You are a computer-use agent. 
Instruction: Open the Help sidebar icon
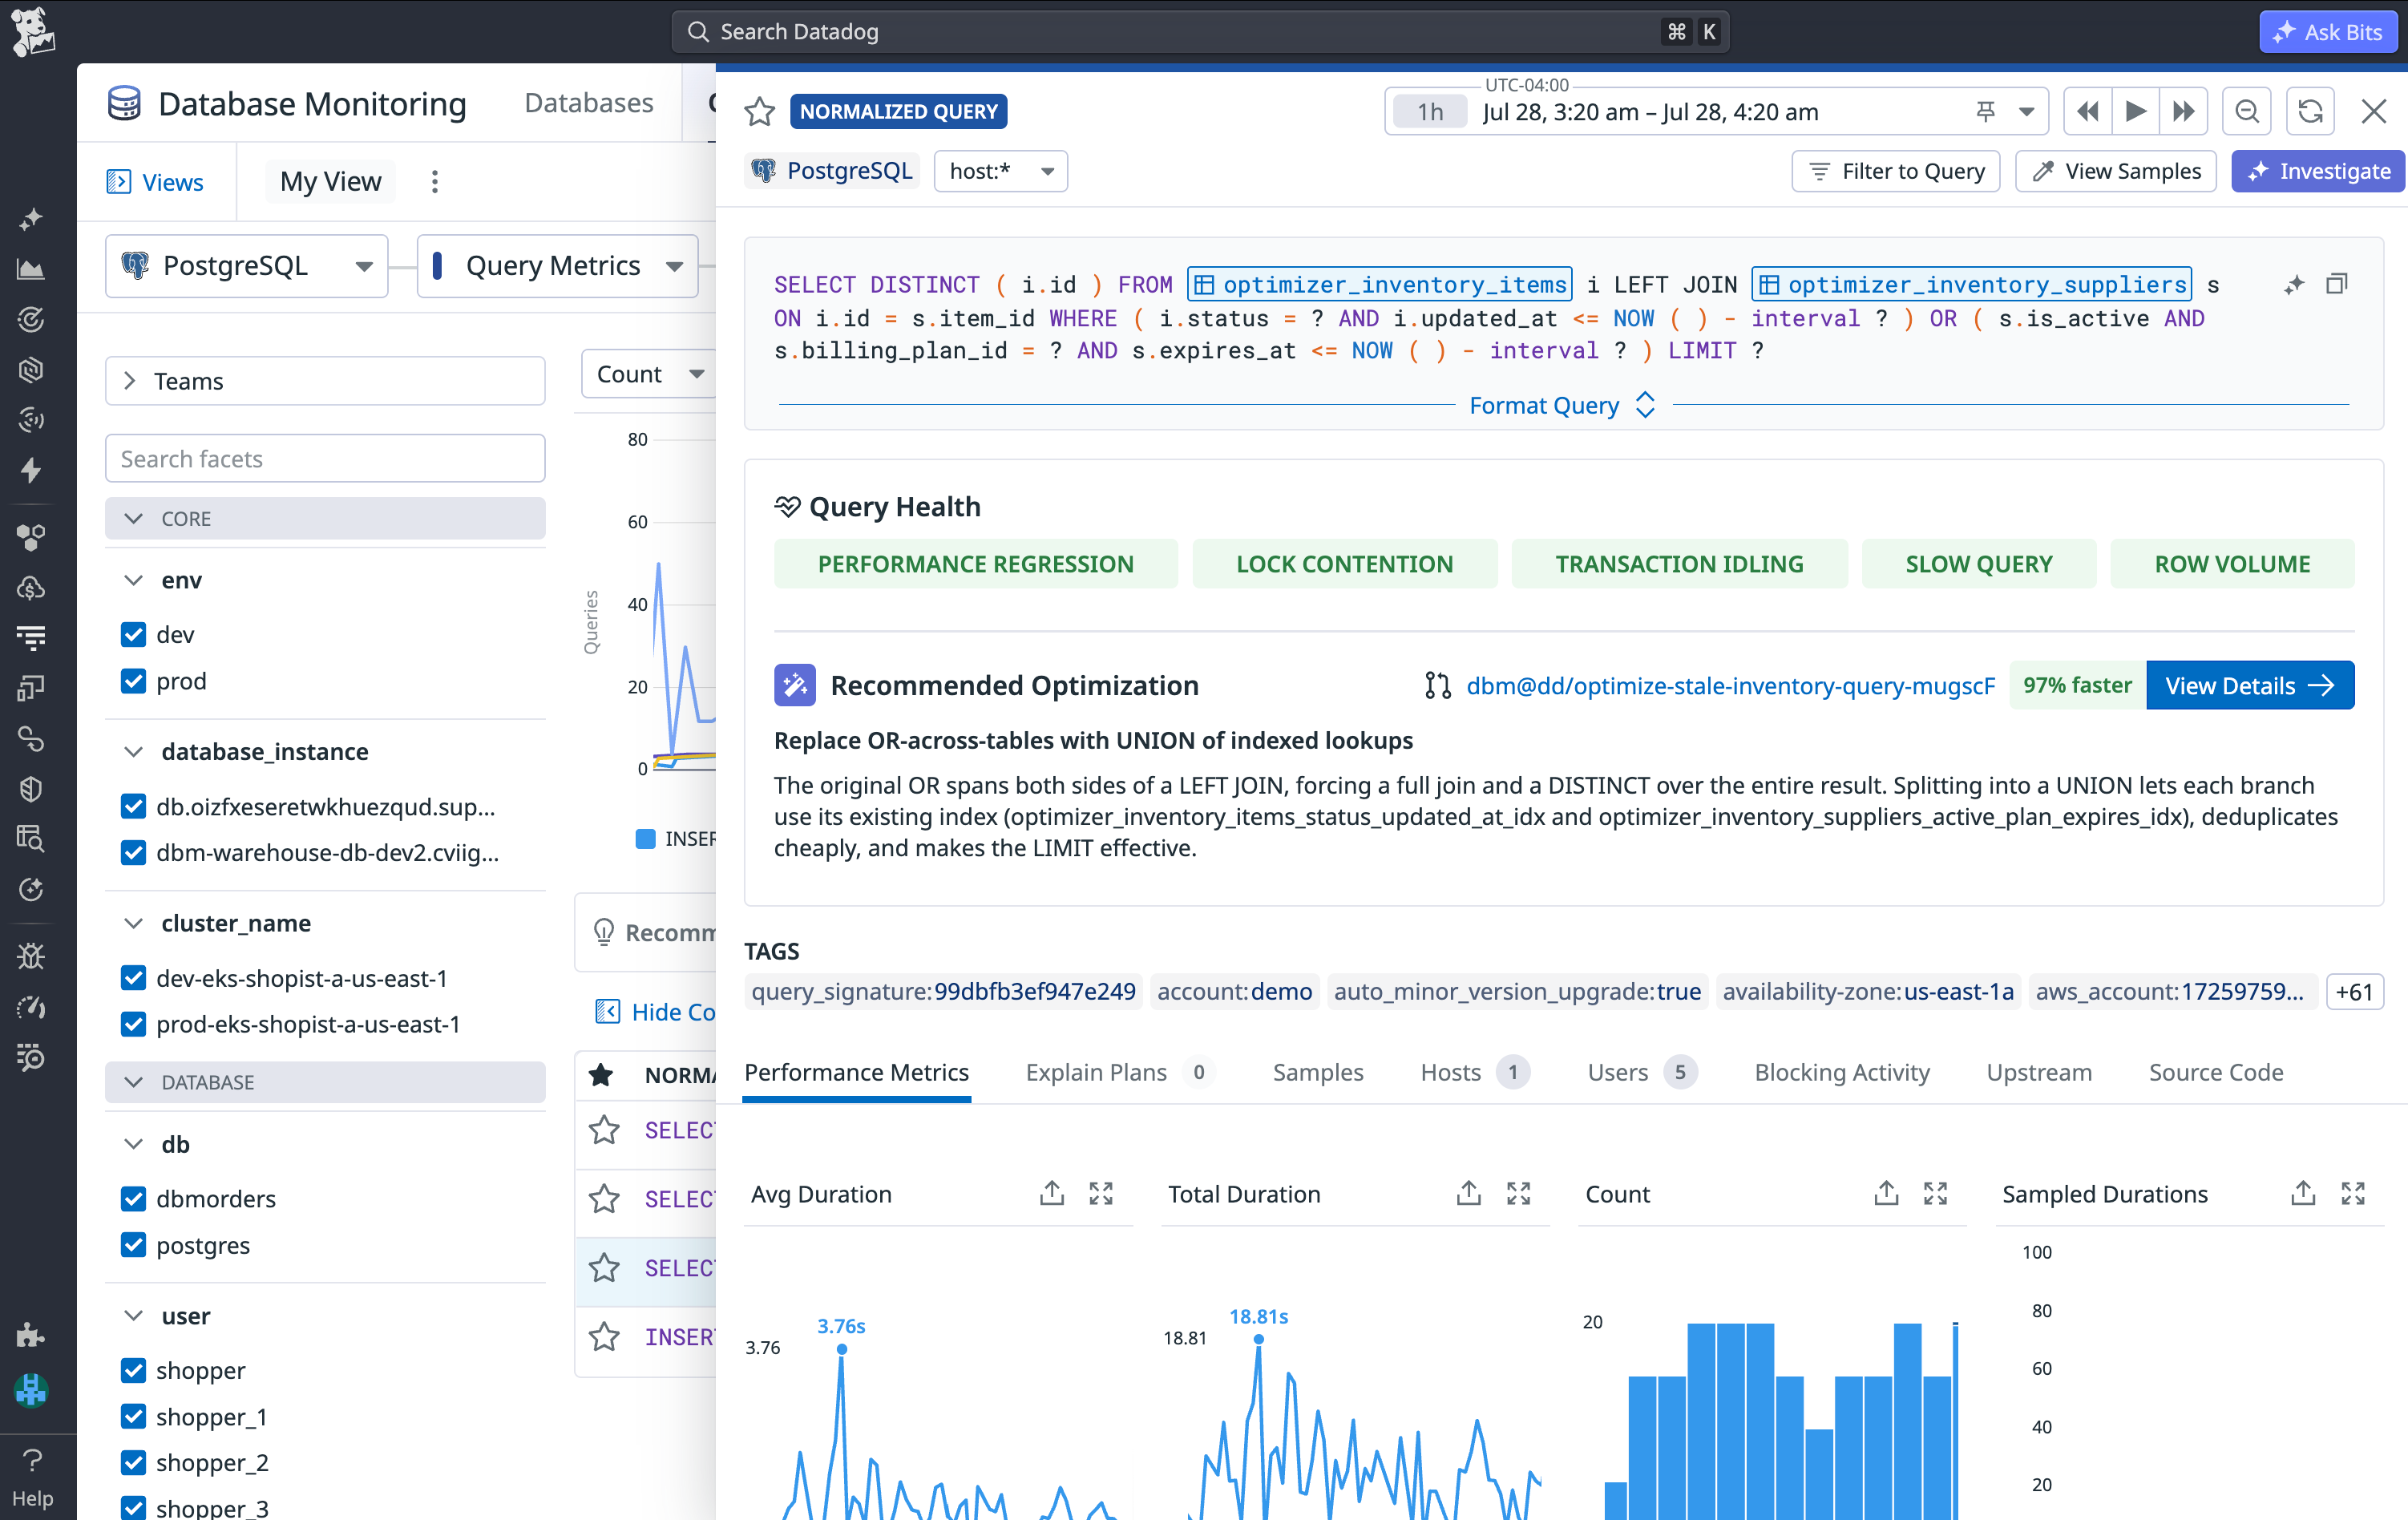[x=32, y=1478]
